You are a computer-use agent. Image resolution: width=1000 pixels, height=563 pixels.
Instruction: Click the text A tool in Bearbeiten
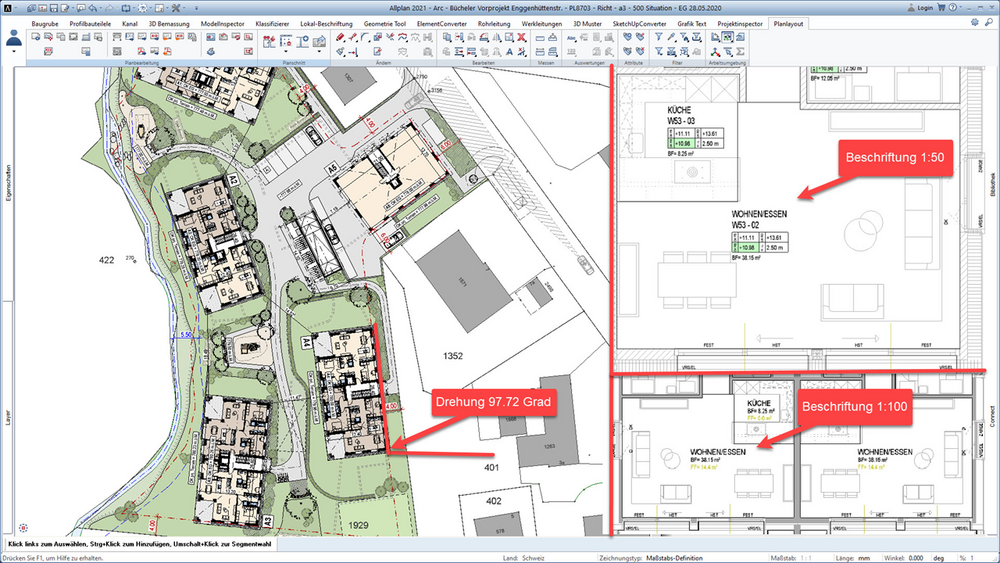[510, 52]
